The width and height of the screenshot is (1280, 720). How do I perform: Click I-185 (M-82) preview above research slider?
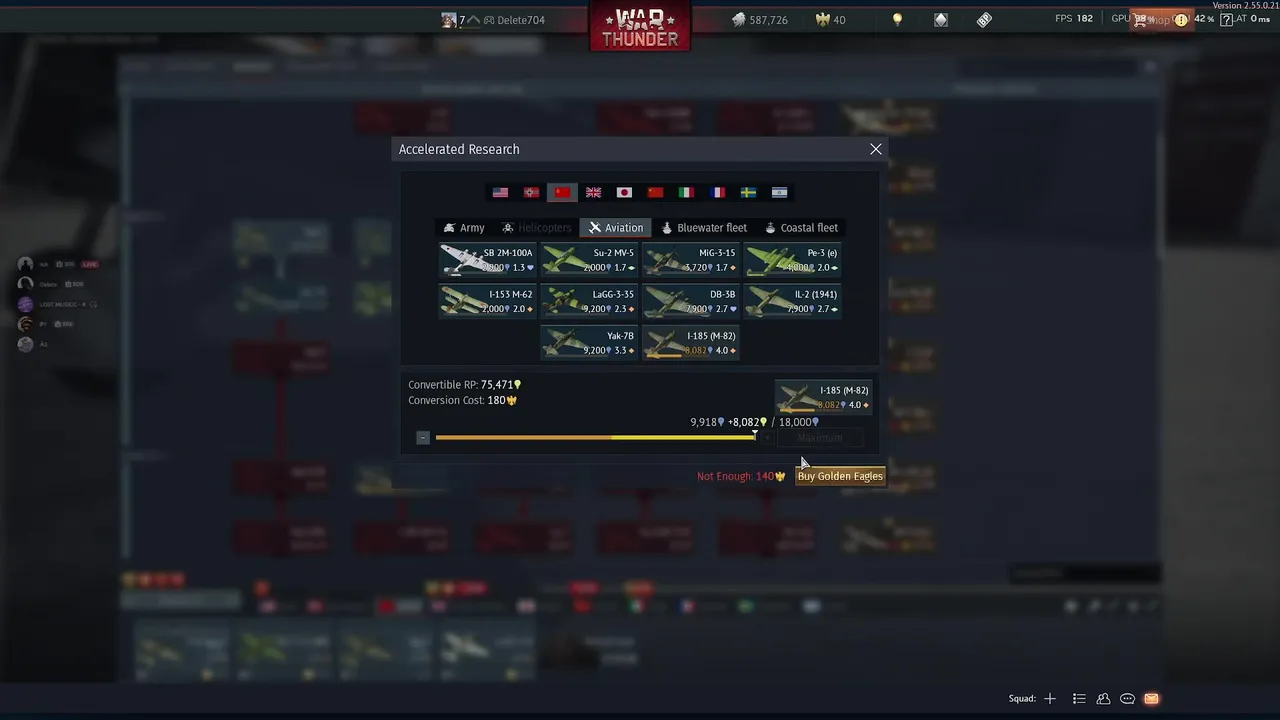[823, 397]
